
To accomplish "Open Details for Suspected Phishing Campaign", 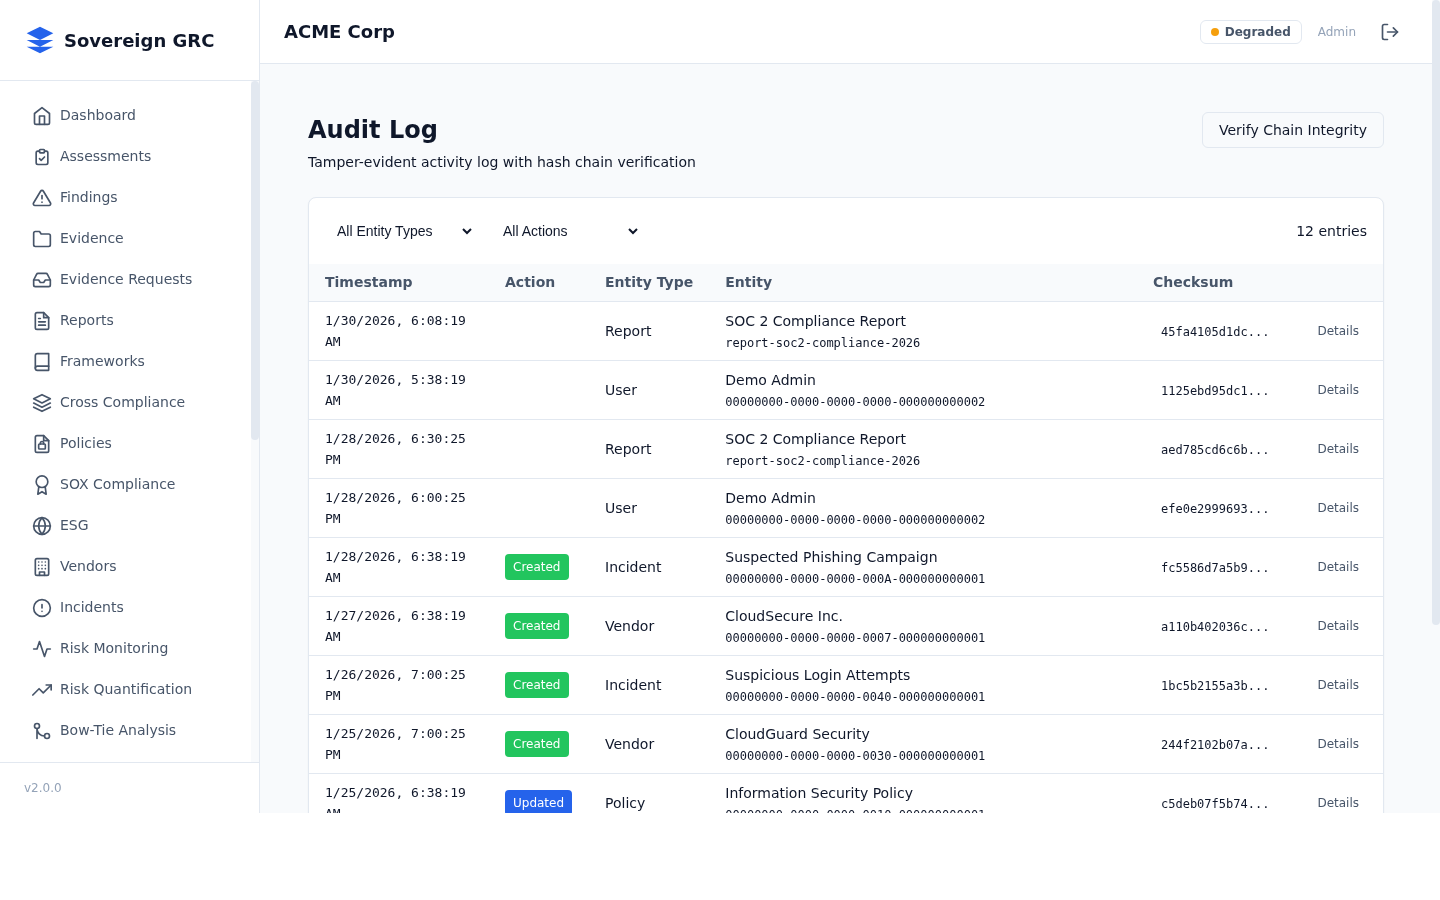I will pos(1338,566).
